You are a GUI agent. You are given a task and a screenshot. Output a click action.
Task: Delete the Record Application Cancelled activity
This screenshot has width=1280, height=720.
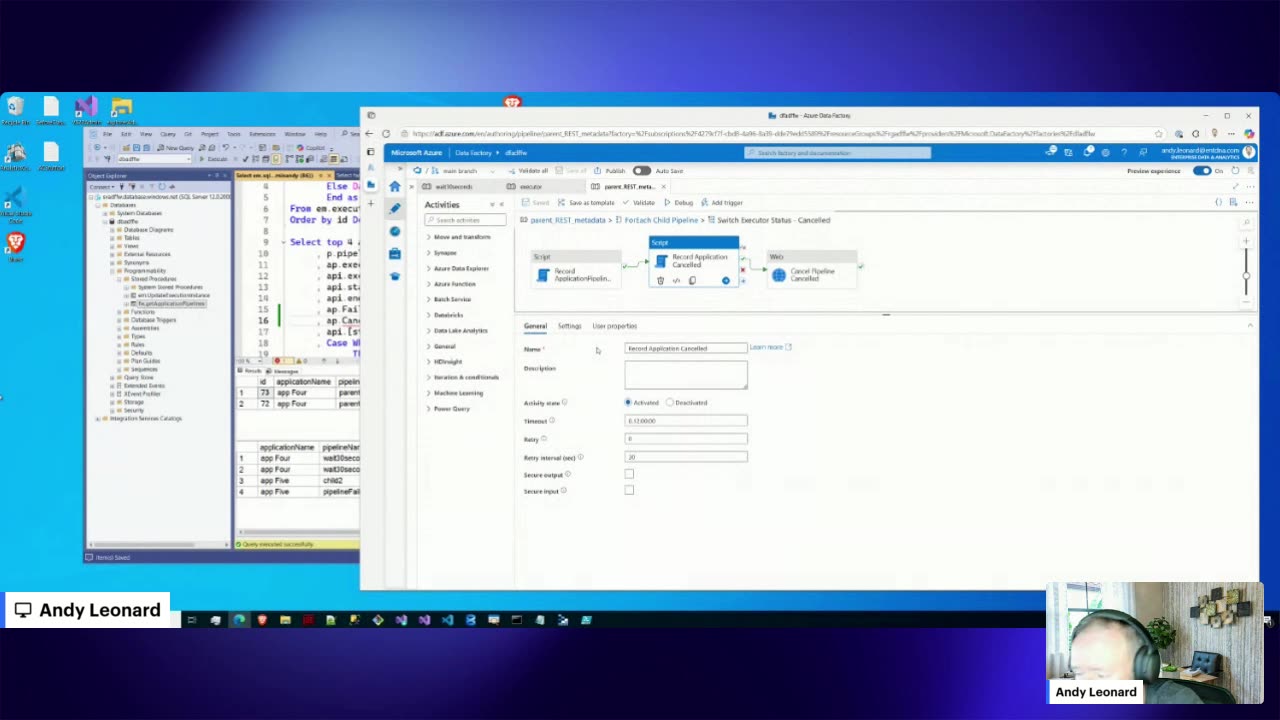(x=660, y=281)
